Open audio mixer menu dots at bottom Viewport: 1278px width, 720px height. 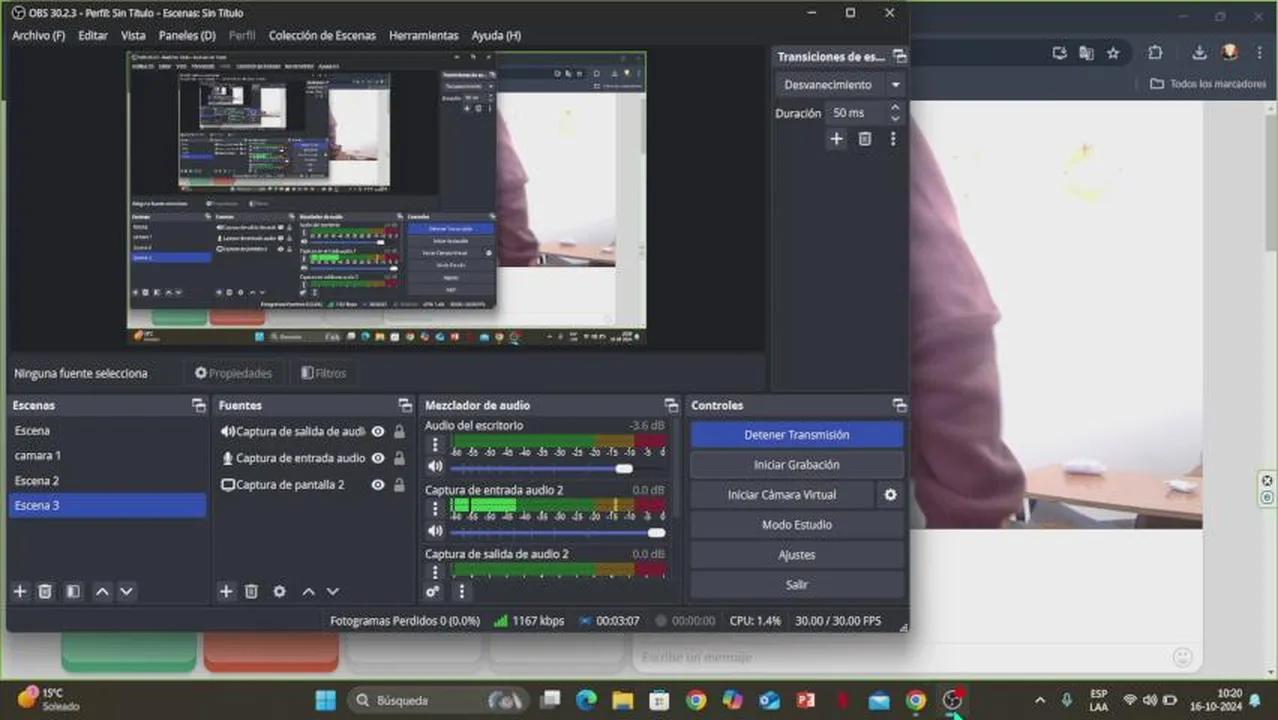(x=461, y=591)
